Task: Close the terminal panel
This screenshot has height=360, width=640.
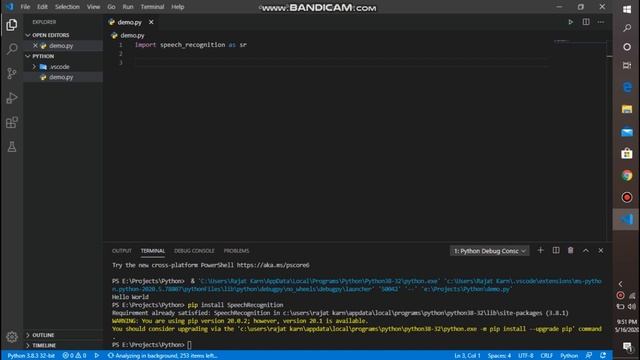Action: point(601,251)
